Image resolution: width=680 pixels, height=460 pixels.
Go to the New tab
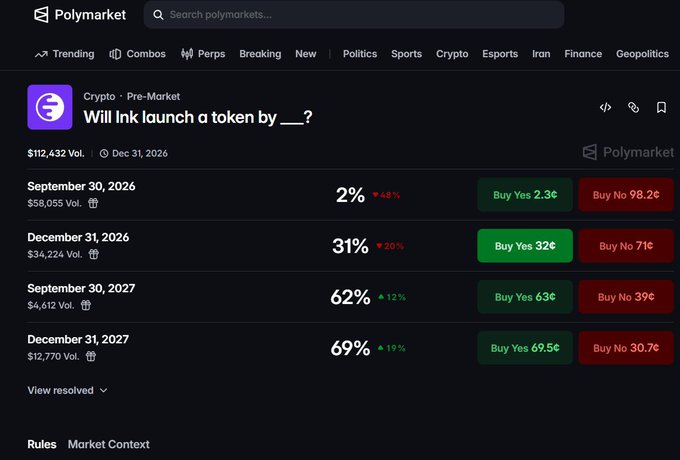click(306, 54)
